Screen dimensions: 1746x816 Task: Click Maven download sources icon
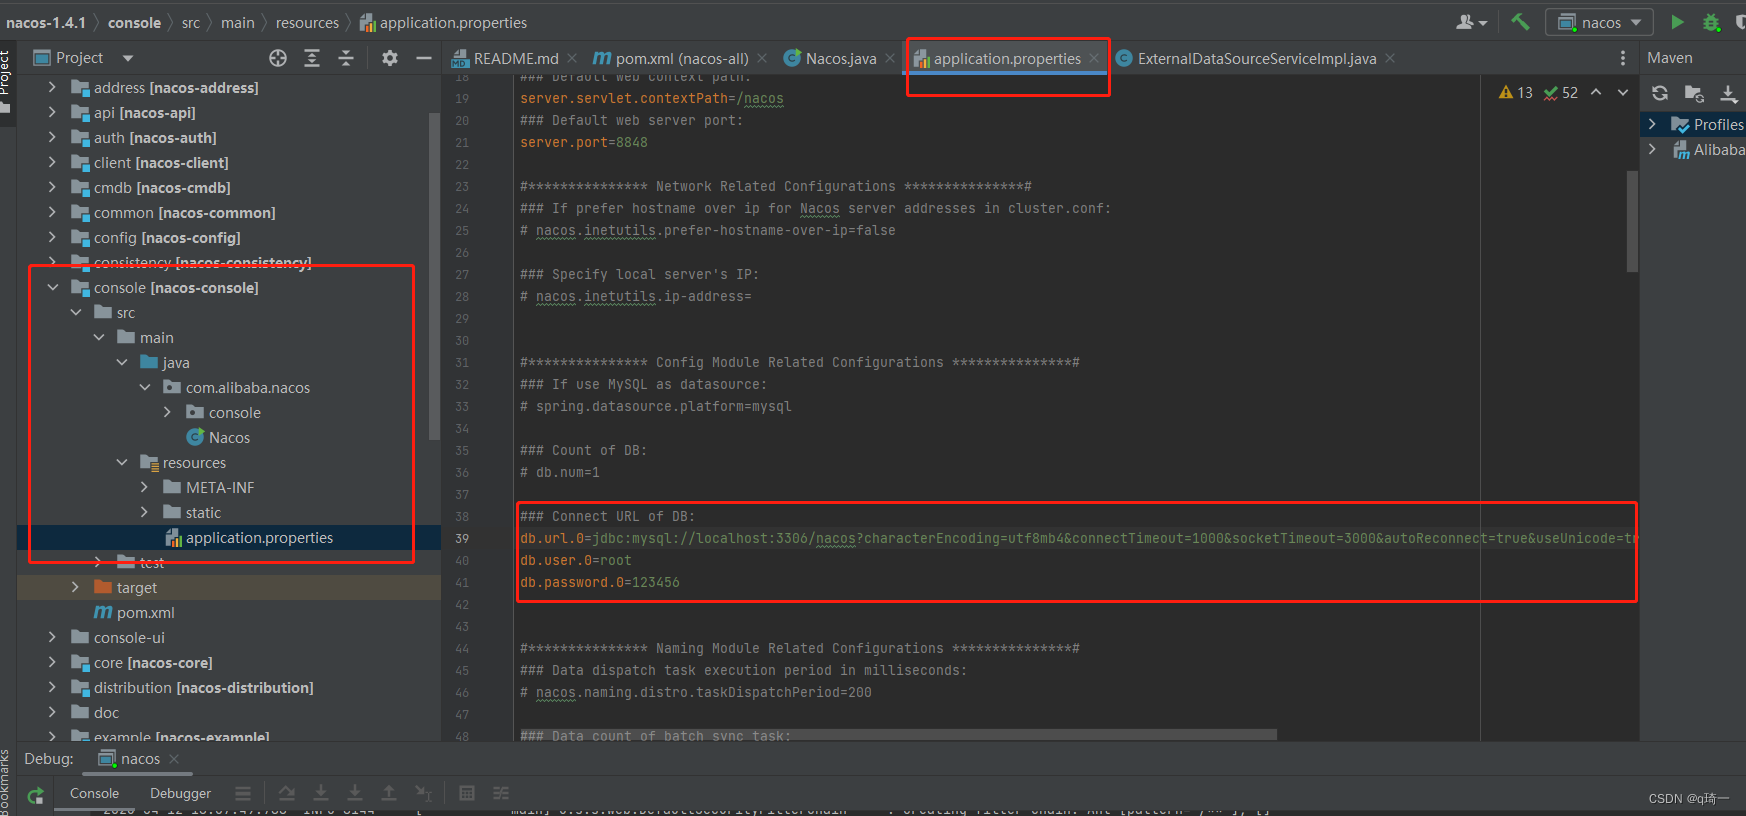click(1728, 93)
